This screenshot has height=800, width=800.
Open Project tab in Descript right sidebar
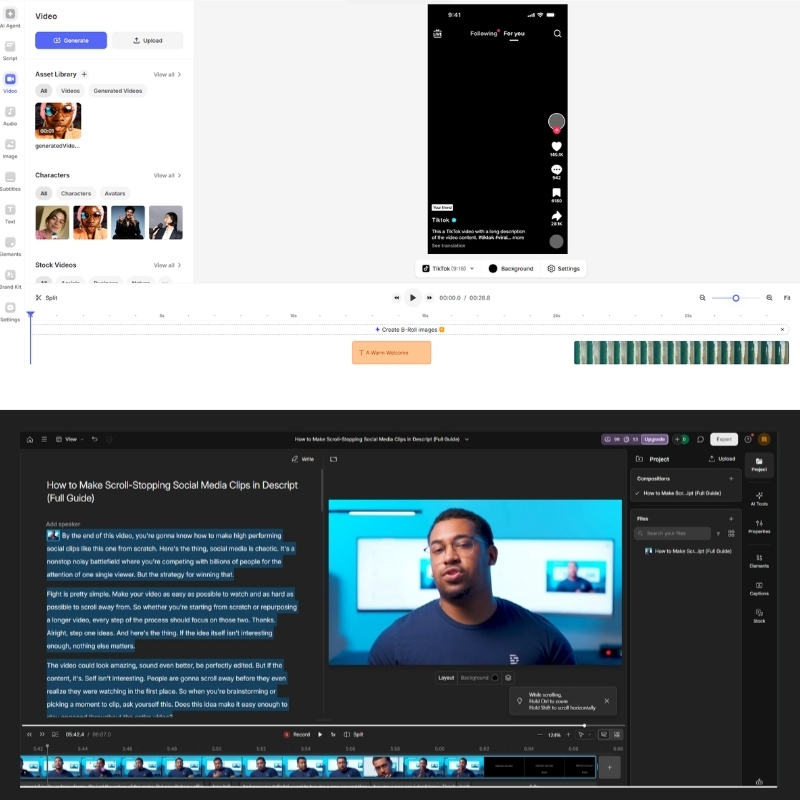pyautogui.click(x=759, y=464)
